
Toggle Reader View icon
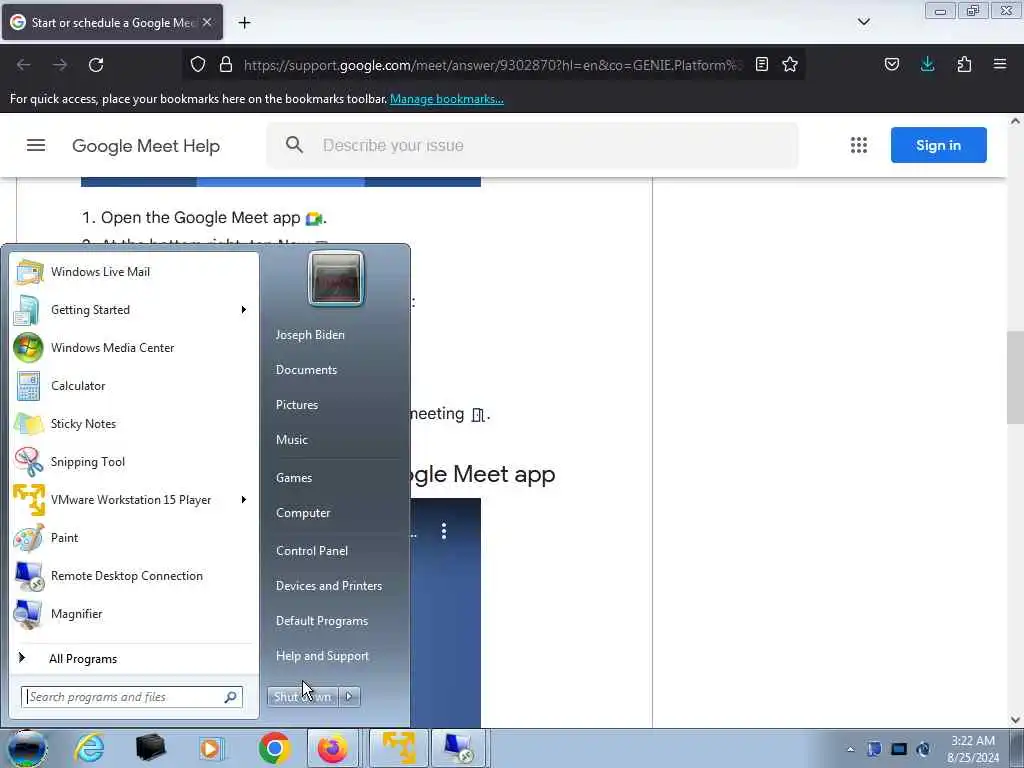(761, 64)
